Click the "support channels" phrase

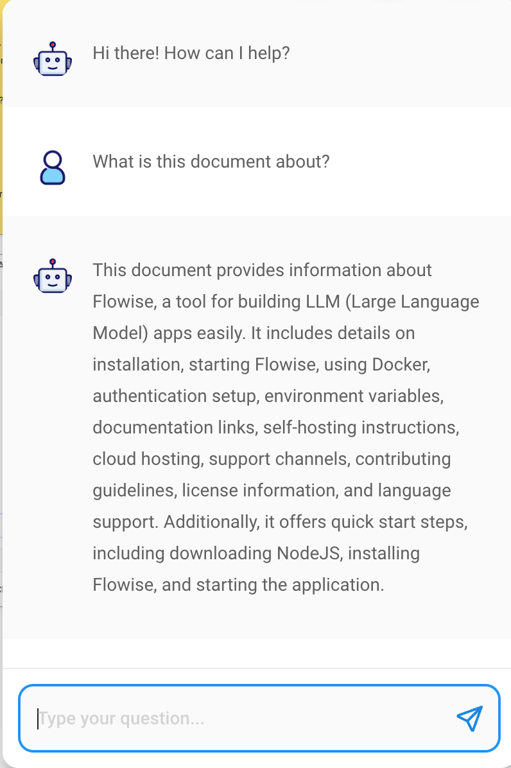point(279,459)
